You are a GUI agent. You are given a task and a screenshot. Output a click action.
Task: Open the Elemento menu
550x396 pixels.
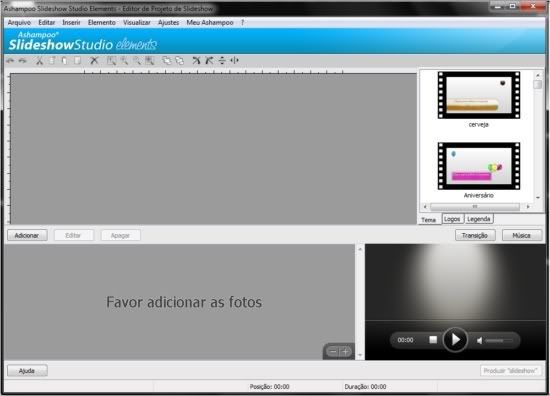pos(102,22)
